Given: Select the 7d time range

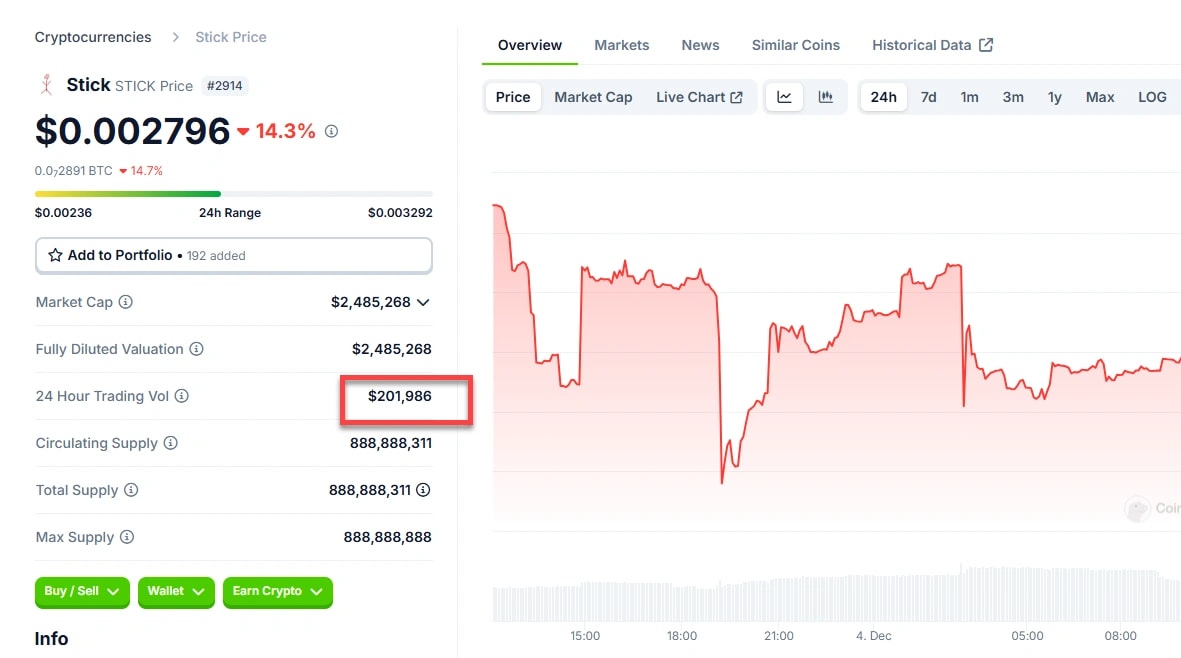Looking at the screenshot, I should coord(929,97).
